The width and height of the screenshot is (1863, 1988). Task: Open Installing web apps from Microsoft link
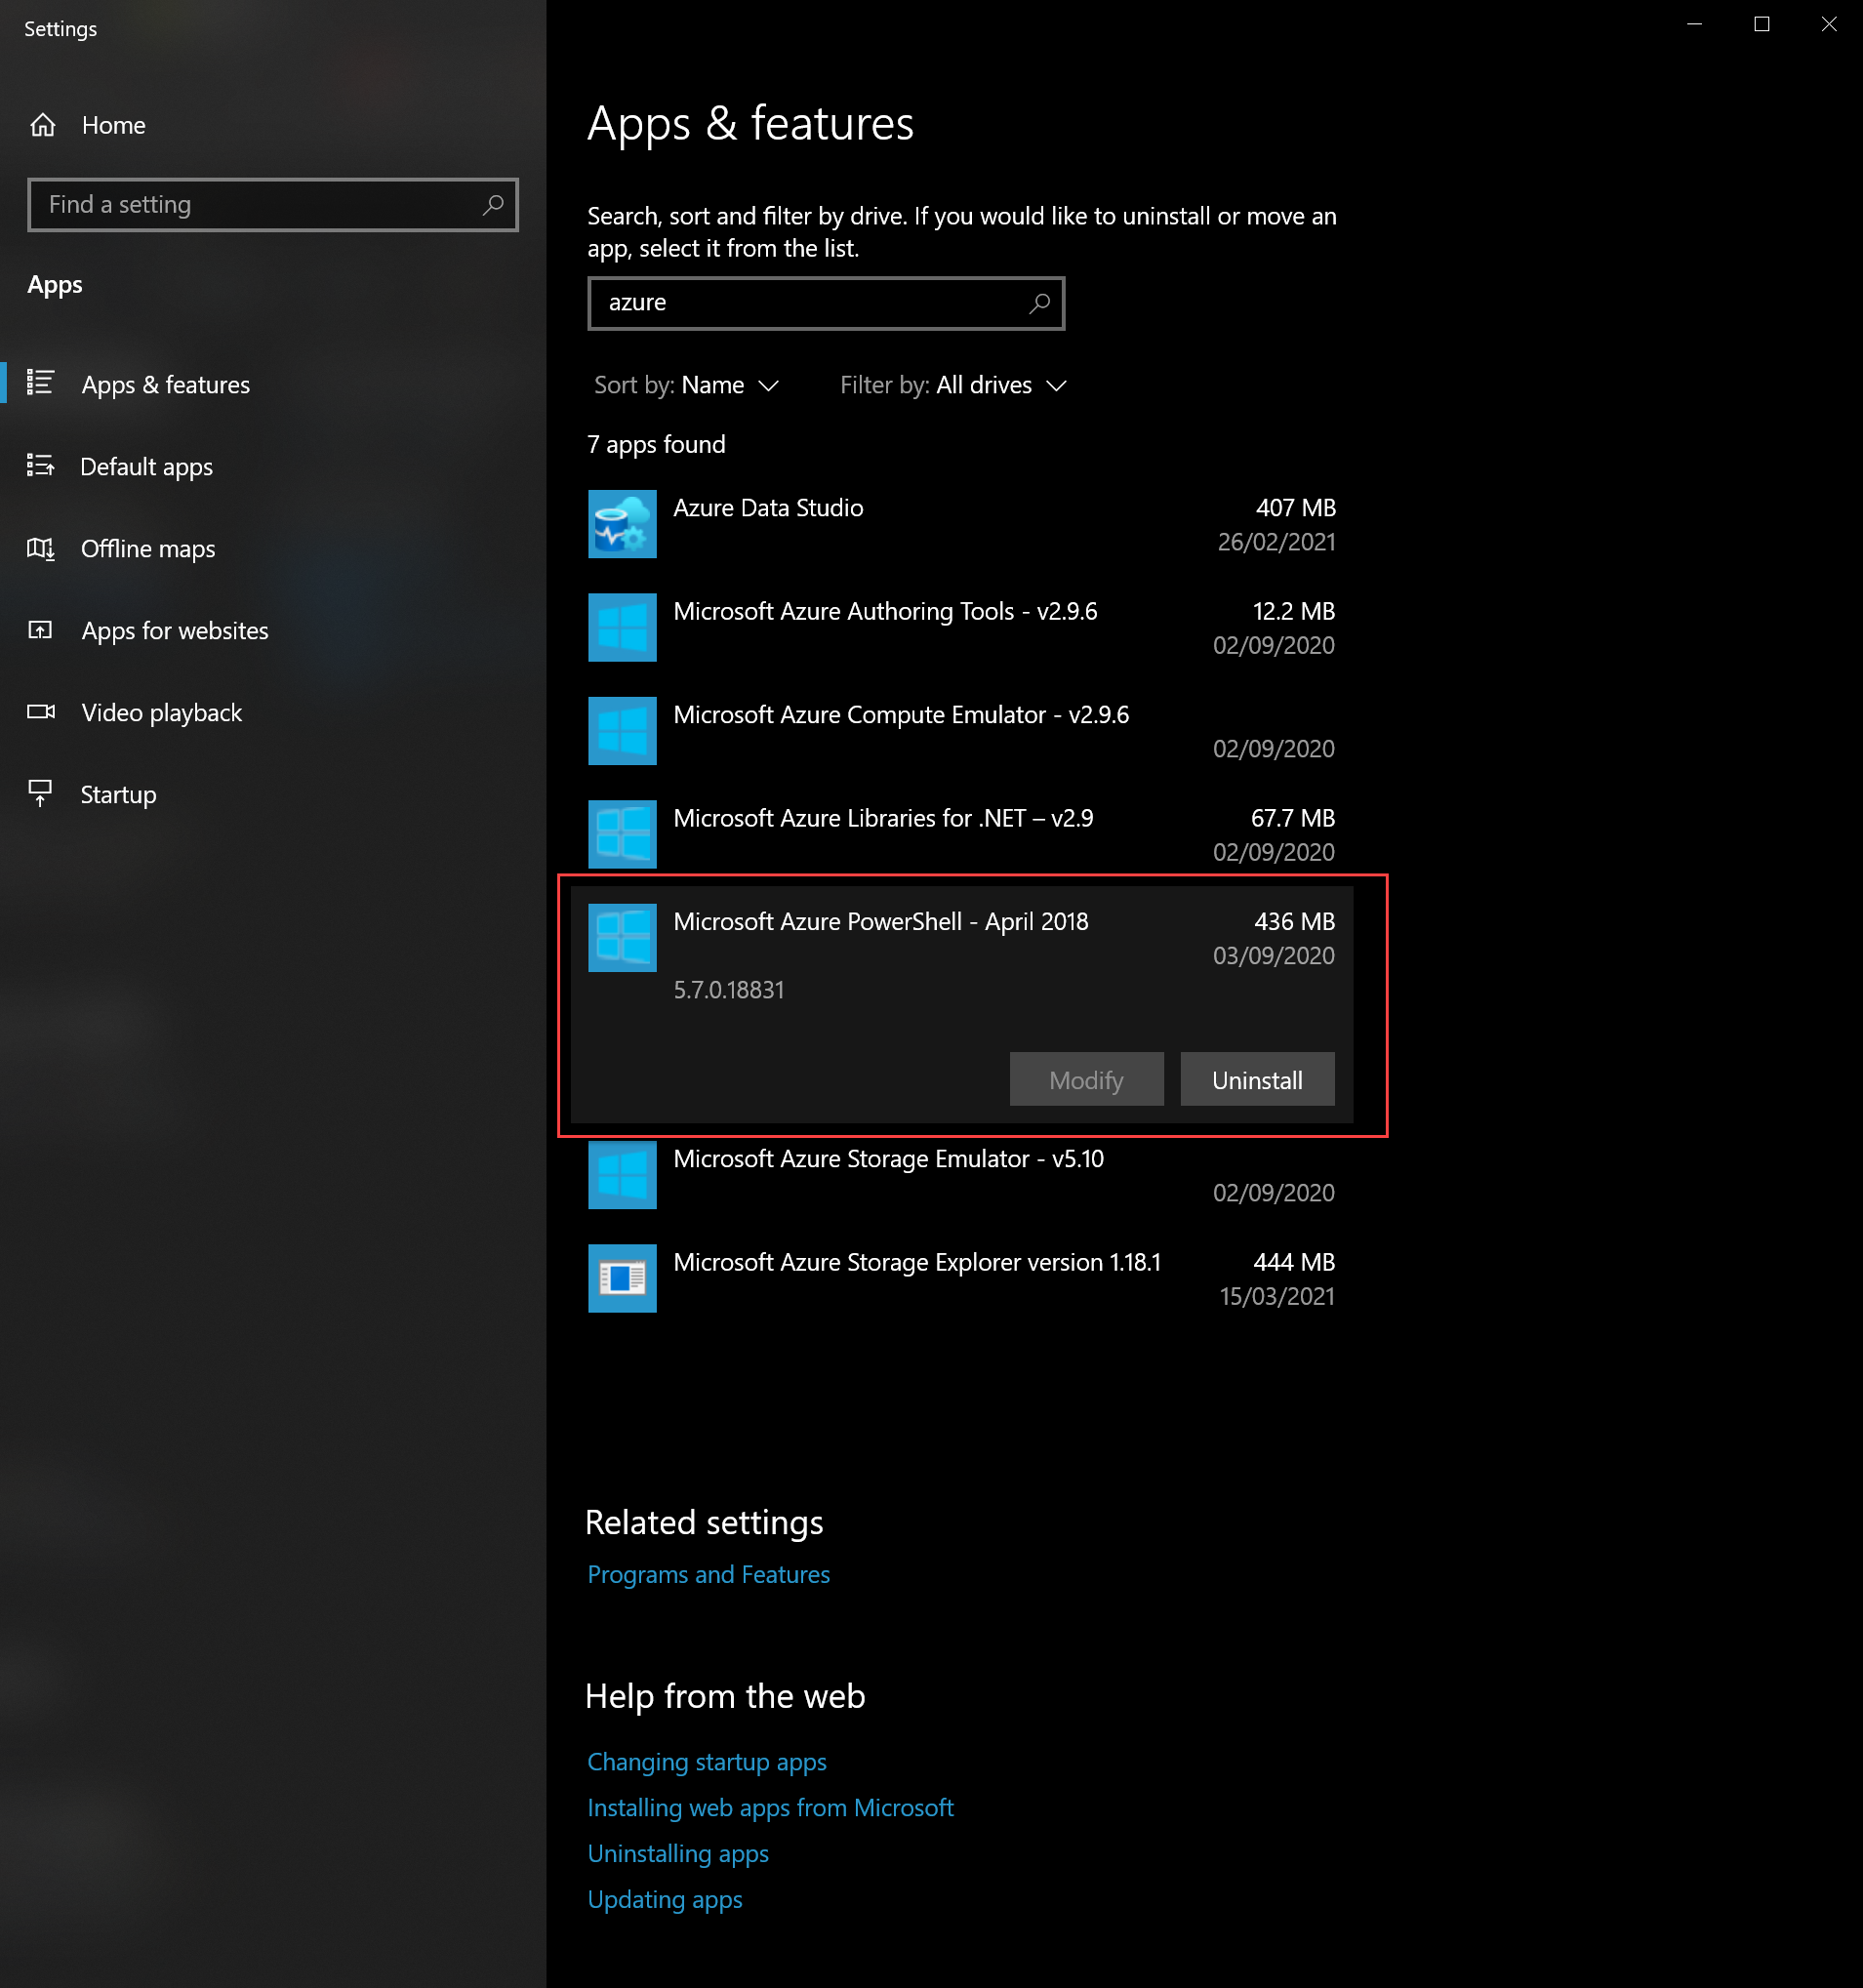pyautogui.click(x=770, y=1807)
